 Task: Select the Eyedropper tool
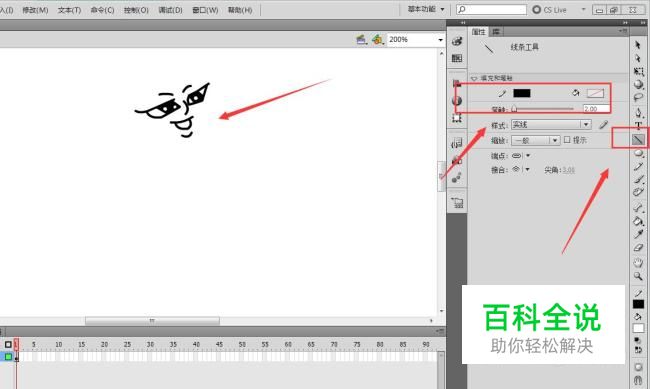638,234
